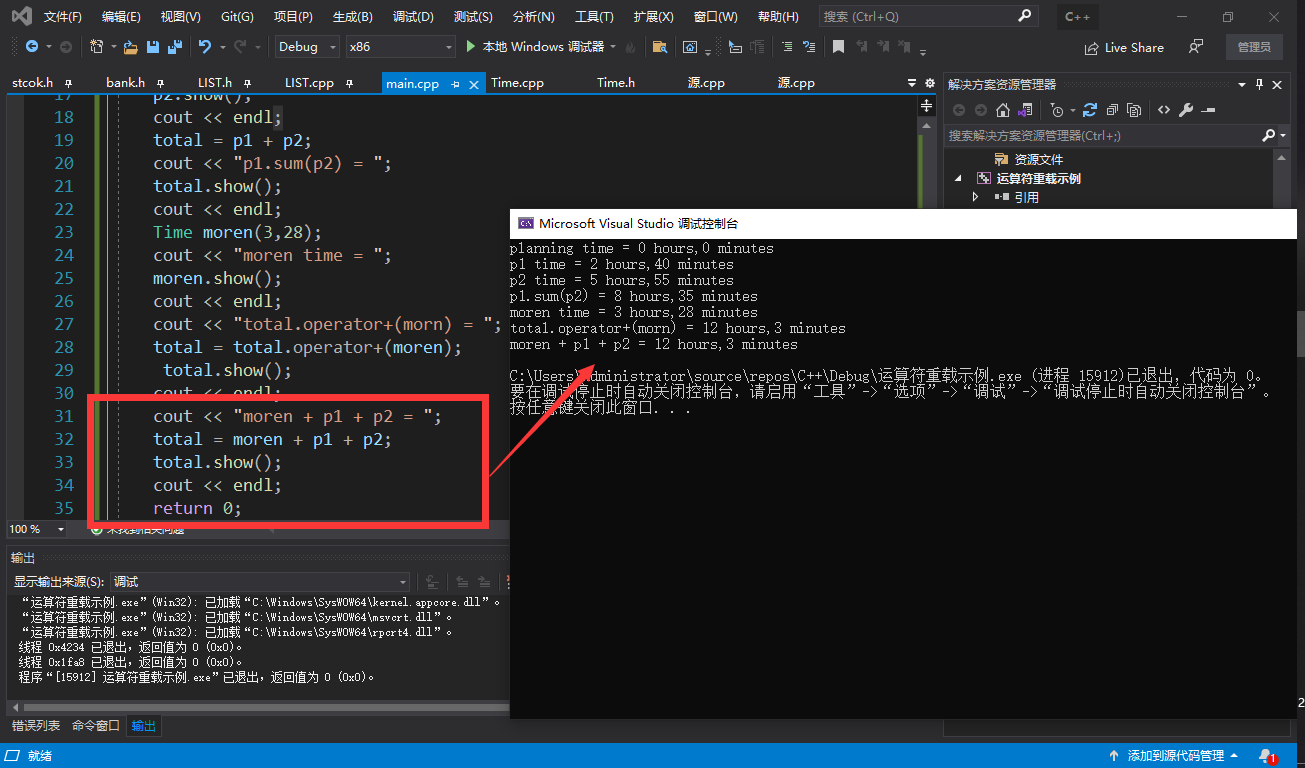1305x768 pixels.
Task: Click the New Project icon
Action: (96, 47)
